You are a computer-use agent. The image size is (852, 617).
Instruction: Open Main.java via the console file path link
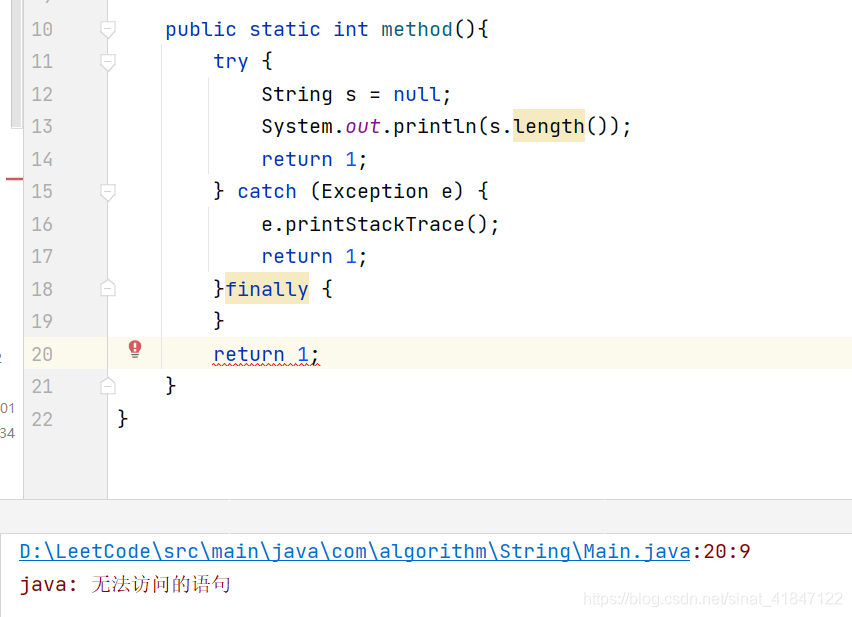coord(350,550)
